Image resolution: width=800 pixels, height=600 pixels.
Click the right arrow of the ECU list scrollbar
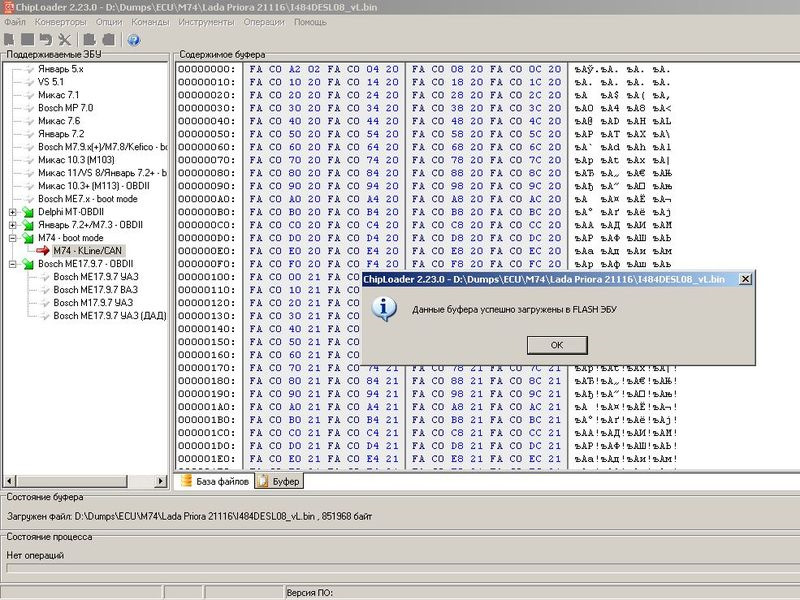point(161,481)
